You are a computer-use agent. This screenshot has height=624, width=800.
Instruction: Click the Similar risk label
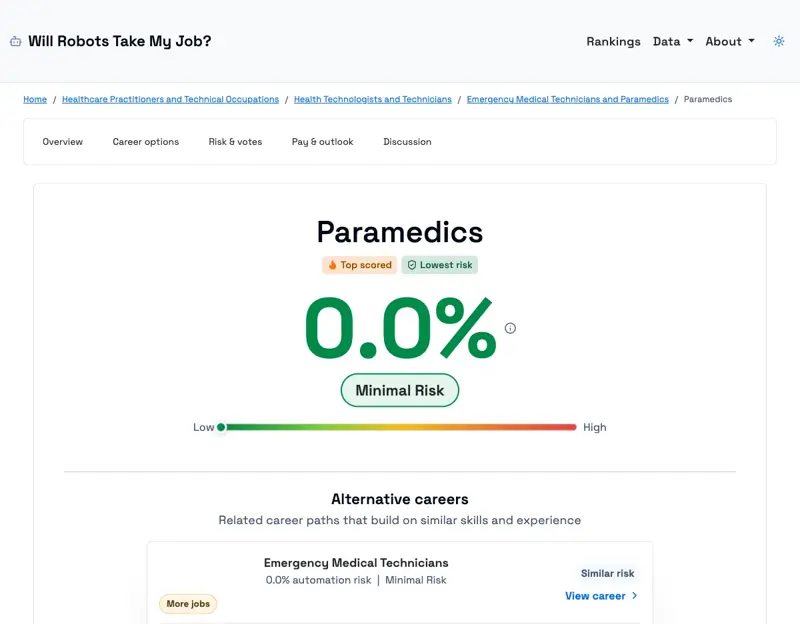pyautogui.click(x=607, y=573)
